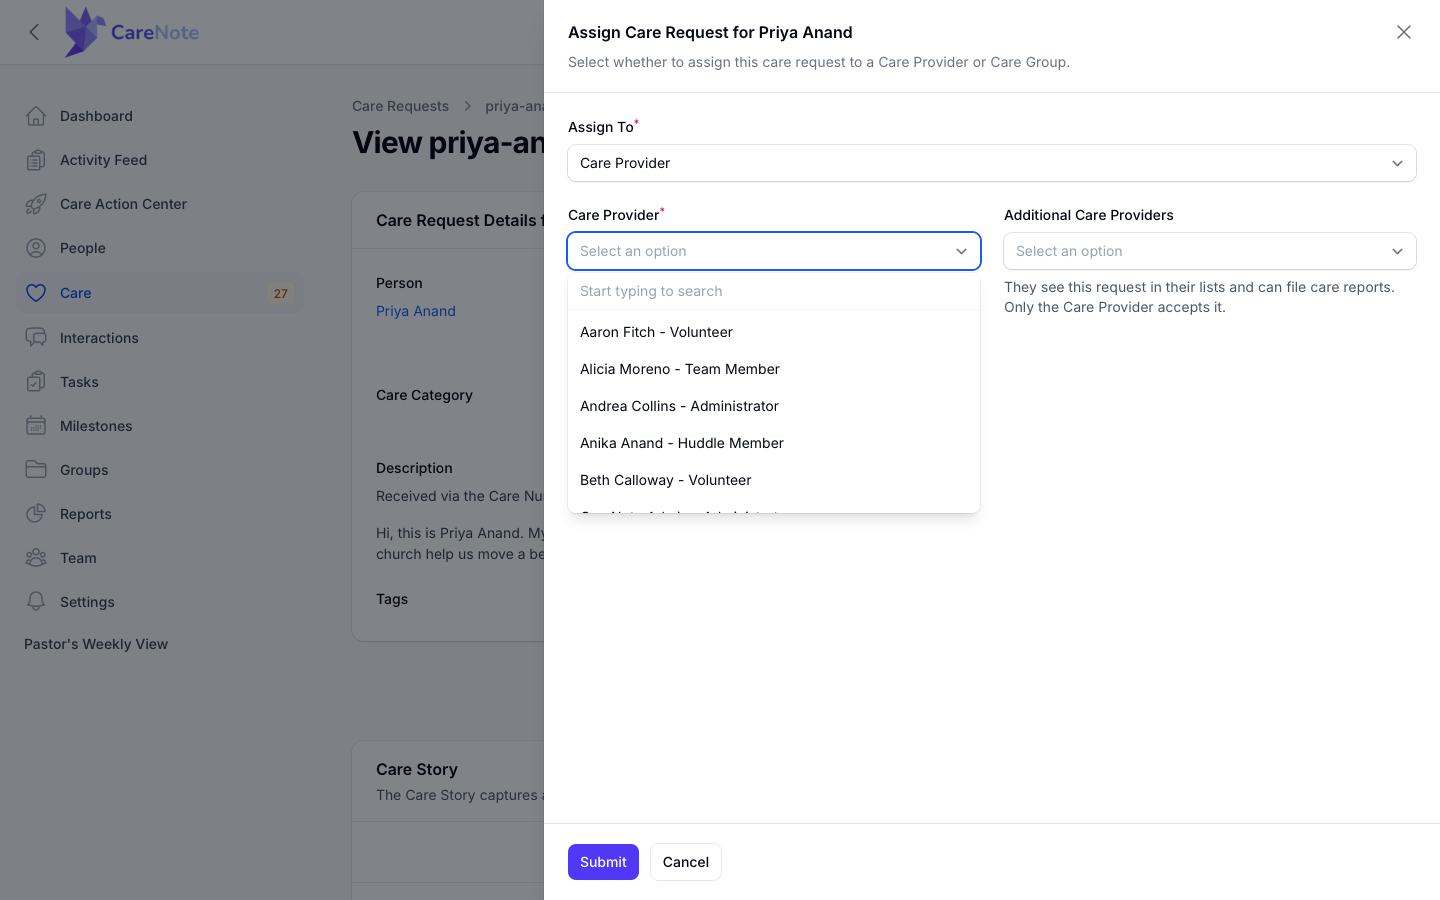Click the CareNote bird logo
The width and height of the screenshot is (1440, 900).
tap(85, 32)
